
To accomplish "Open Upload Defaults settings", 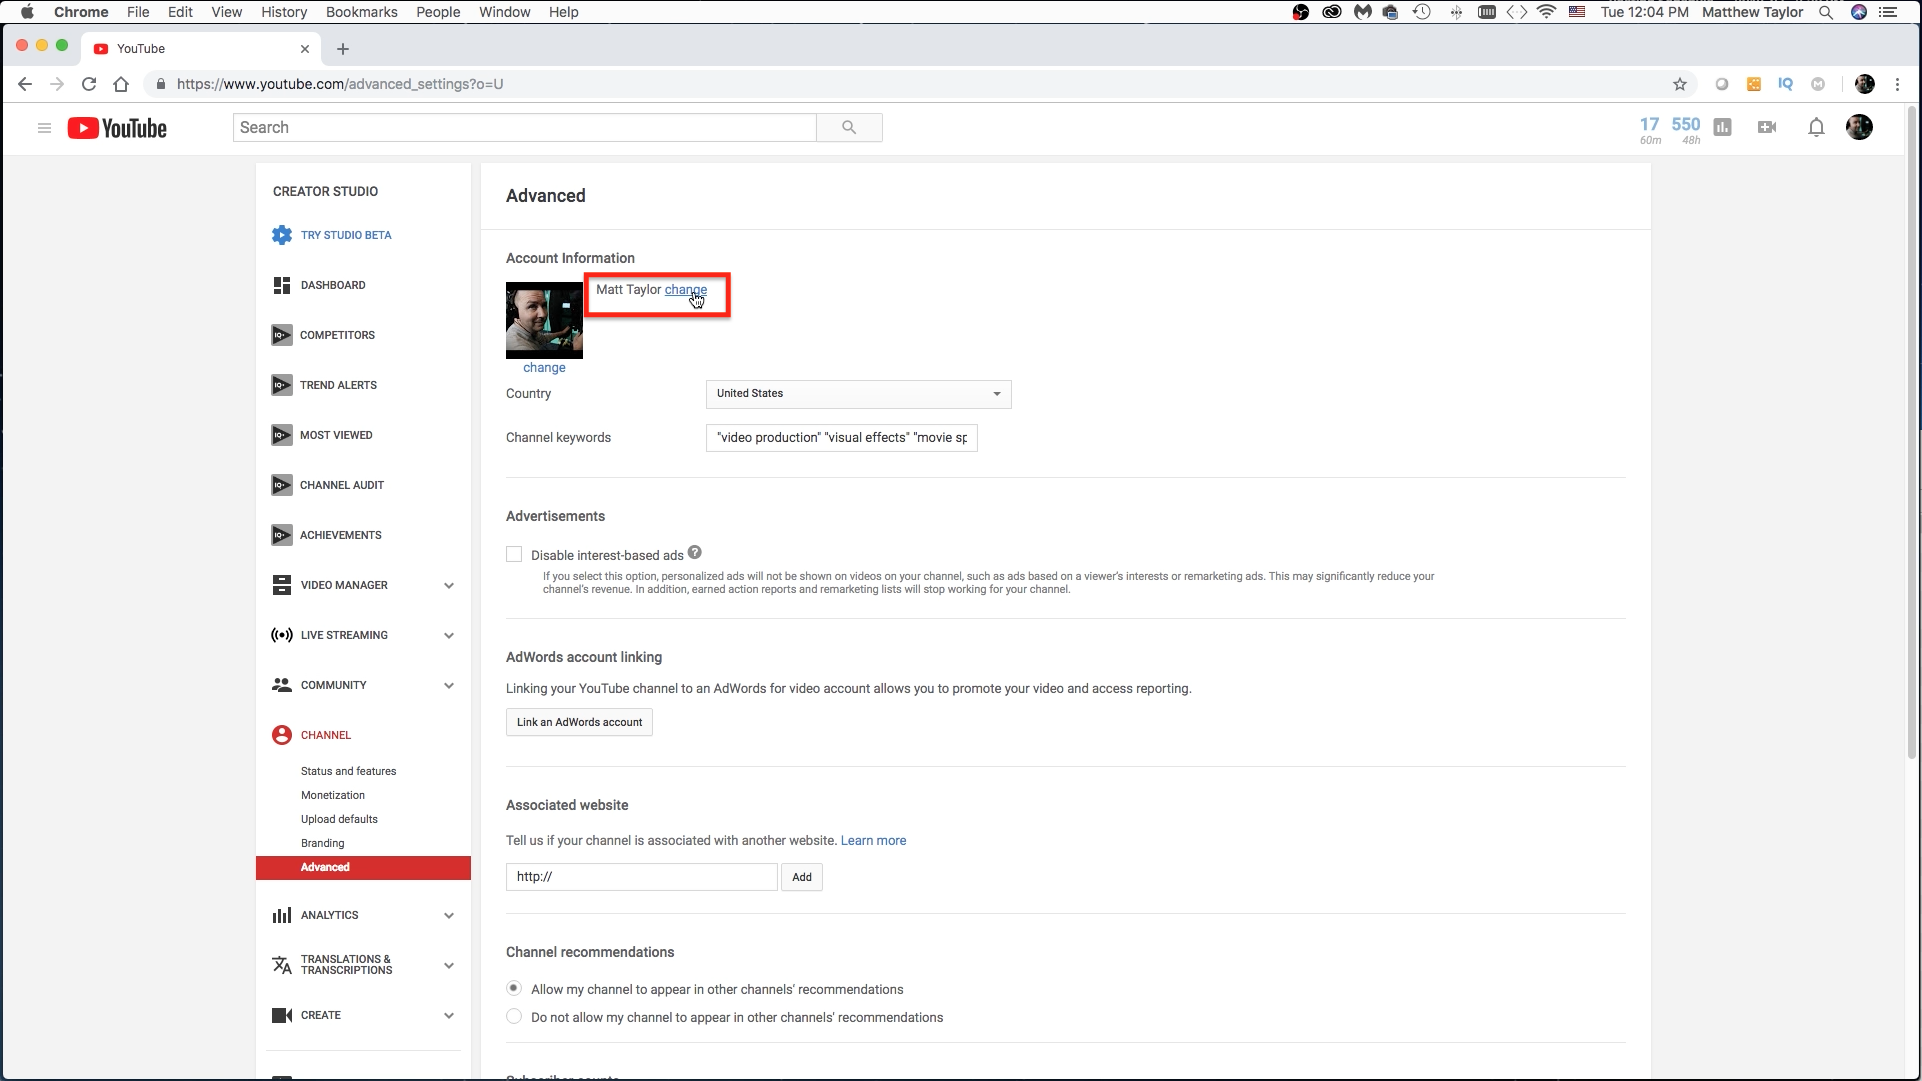I will coord(339,818).
